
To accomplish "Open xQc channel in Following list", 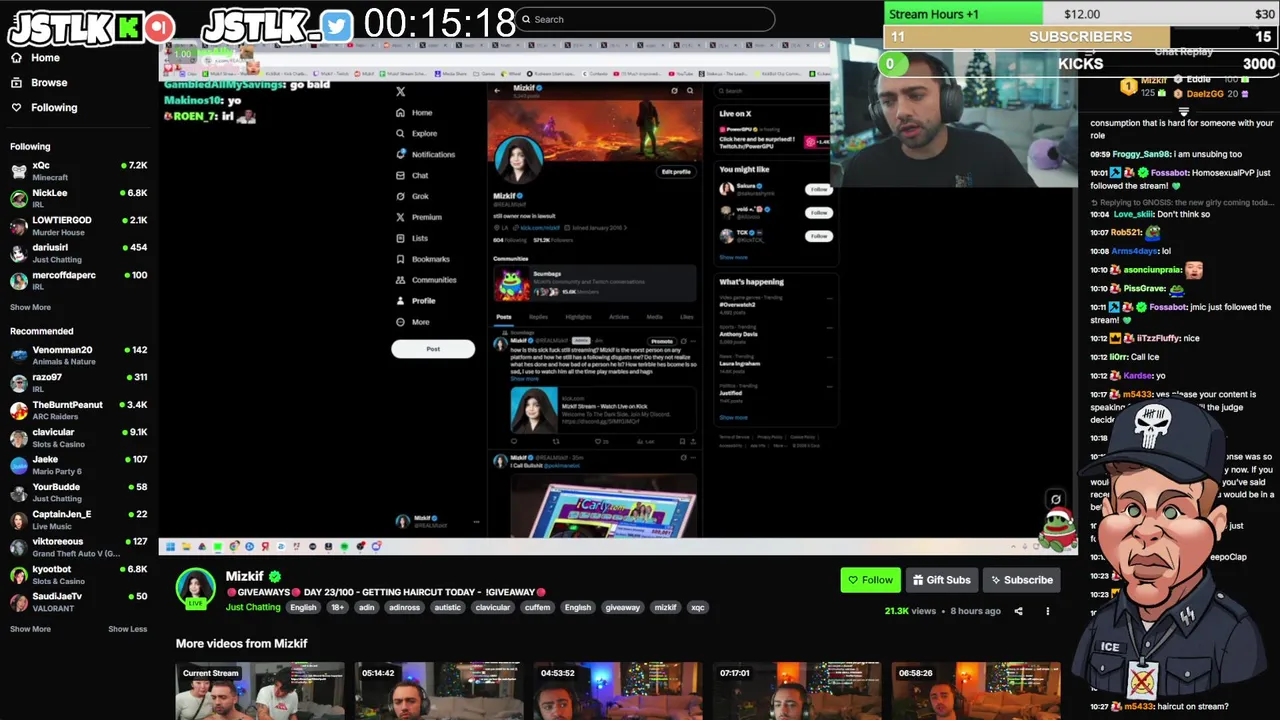I will 78,170.
